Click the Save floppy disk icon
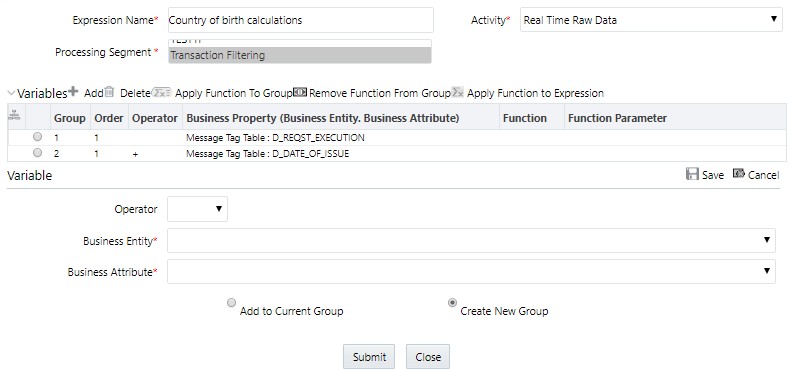The height and width of the screenshot is (369, 793). [x=692, y=174]
